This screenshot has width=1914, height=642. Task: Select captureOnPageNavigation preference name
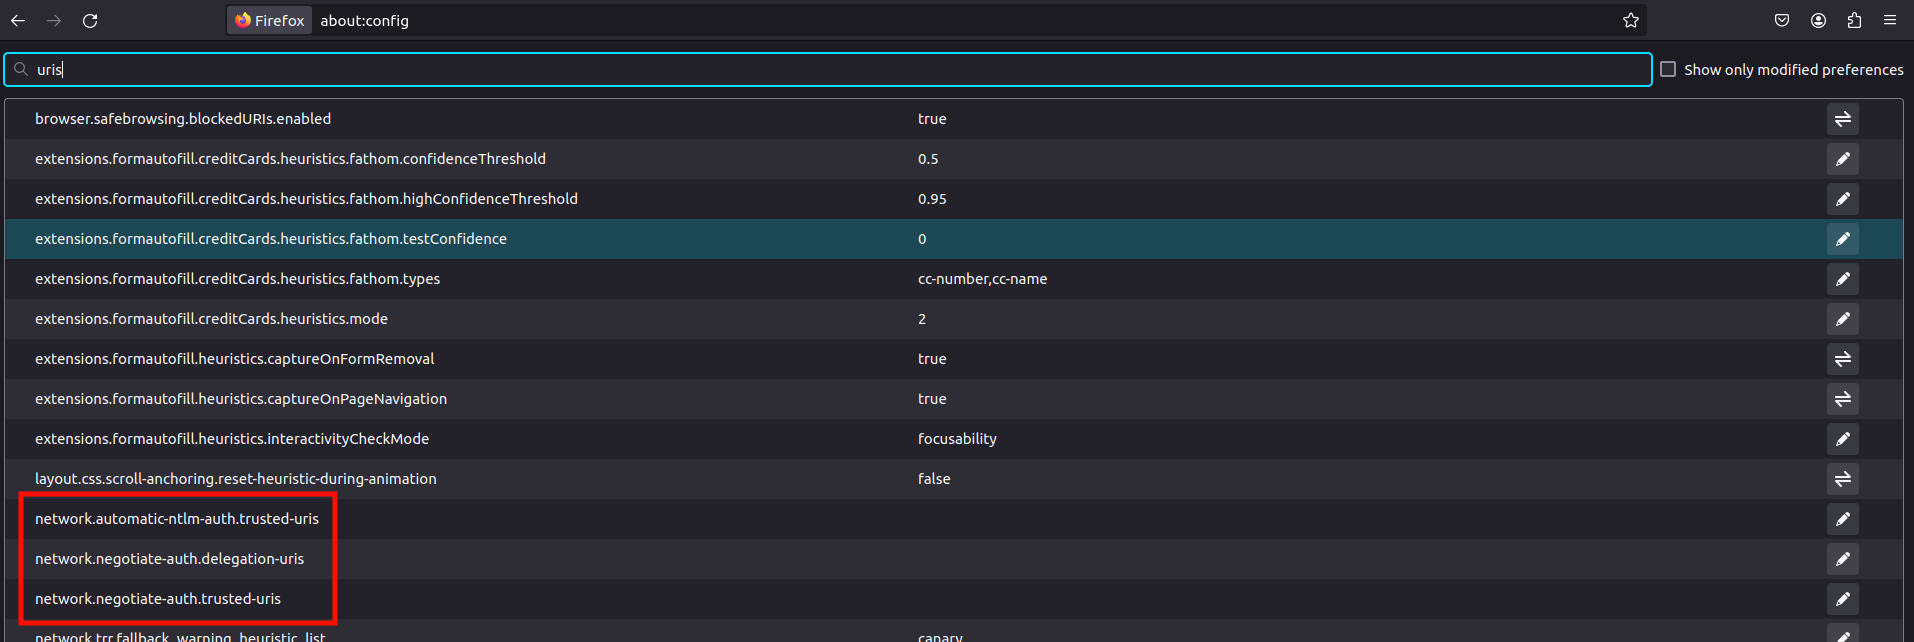(x=241, y=399)
